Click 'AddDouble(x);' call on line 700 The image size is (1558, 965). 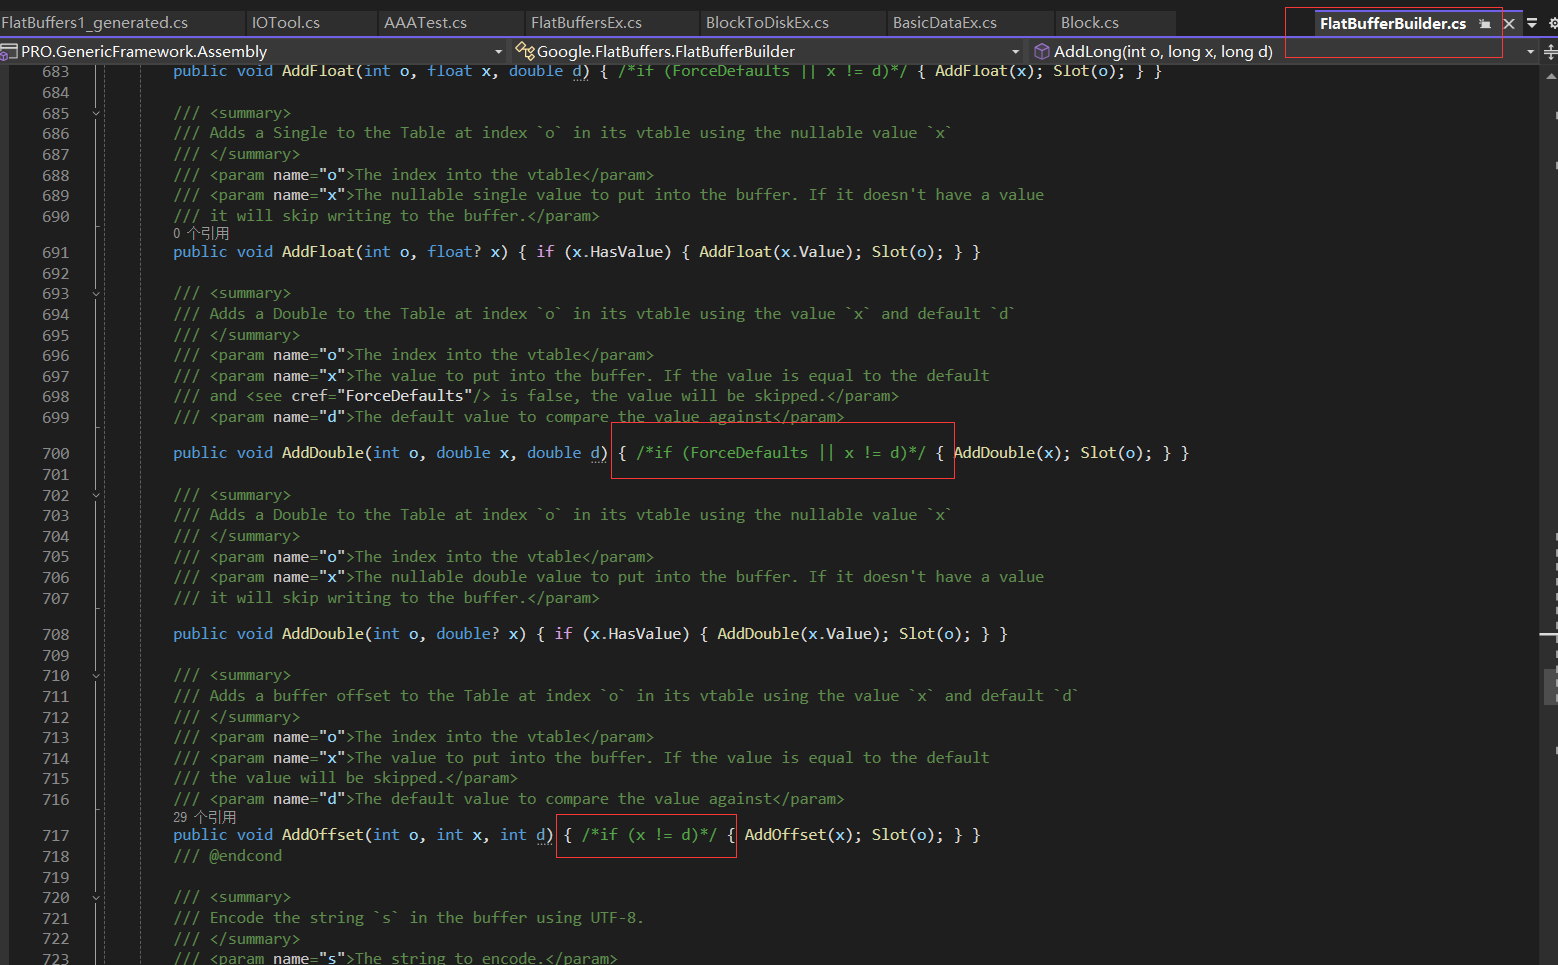pyautogui.click(x=1012, y=453)
